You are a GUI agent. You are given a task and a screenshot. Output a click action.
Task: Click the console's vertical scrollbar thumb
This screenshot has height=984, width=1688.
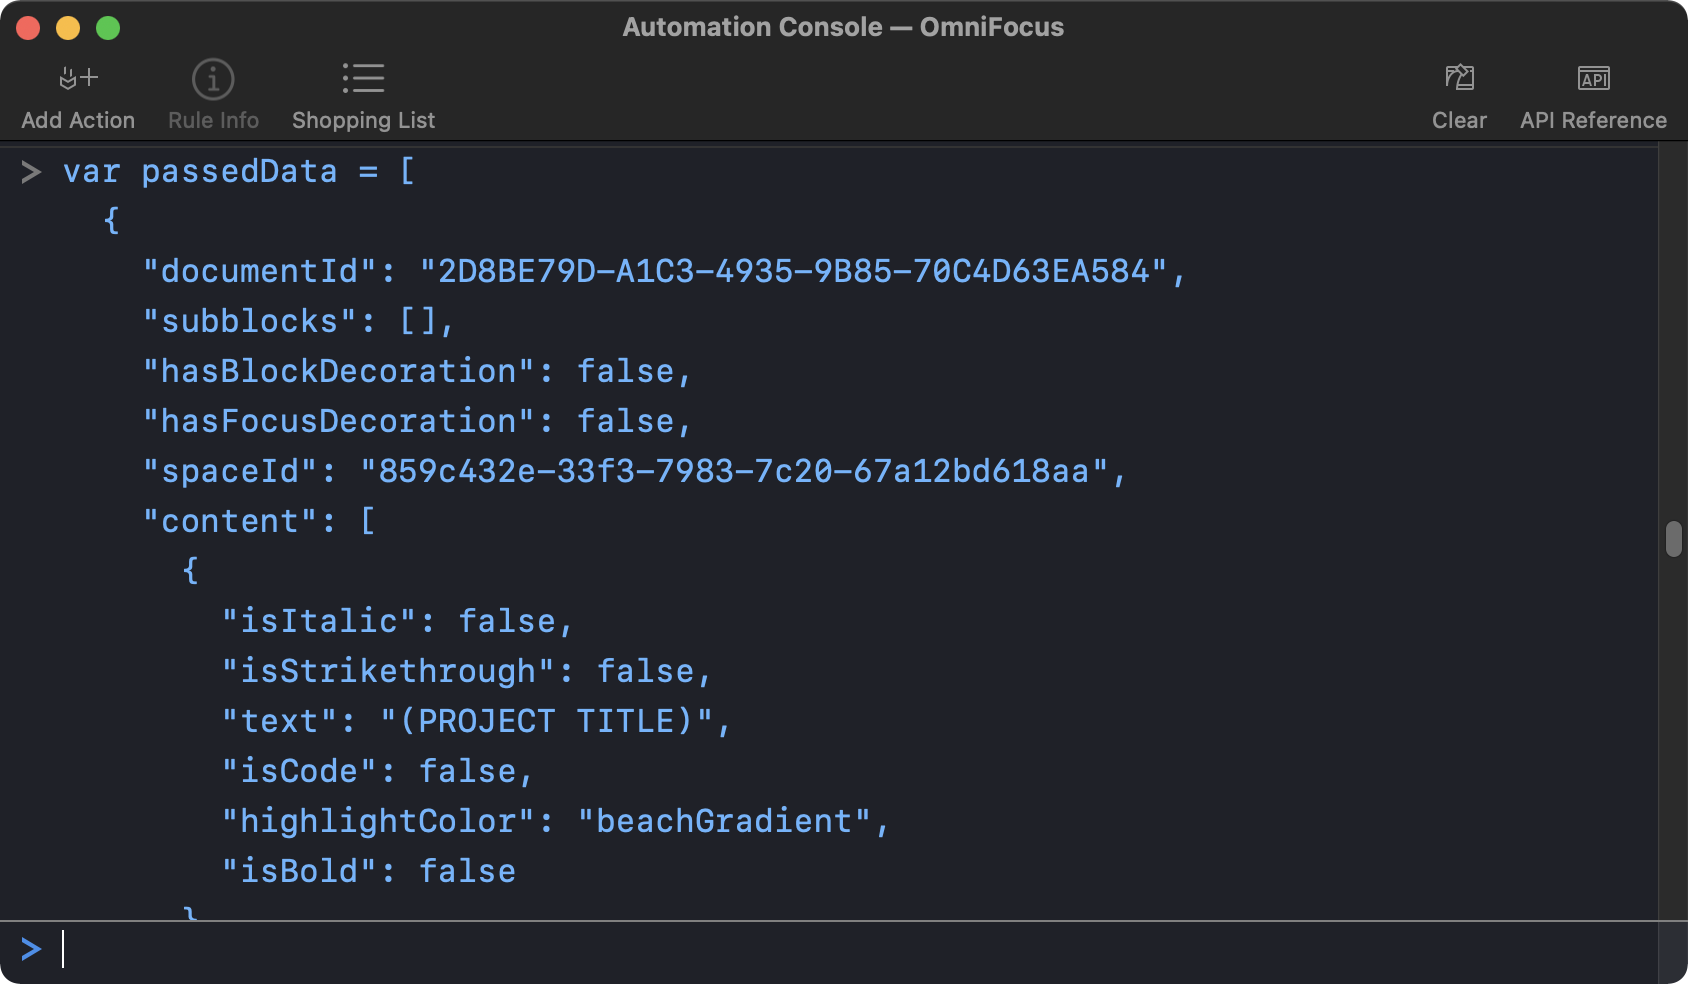(x=1673, y=539)
